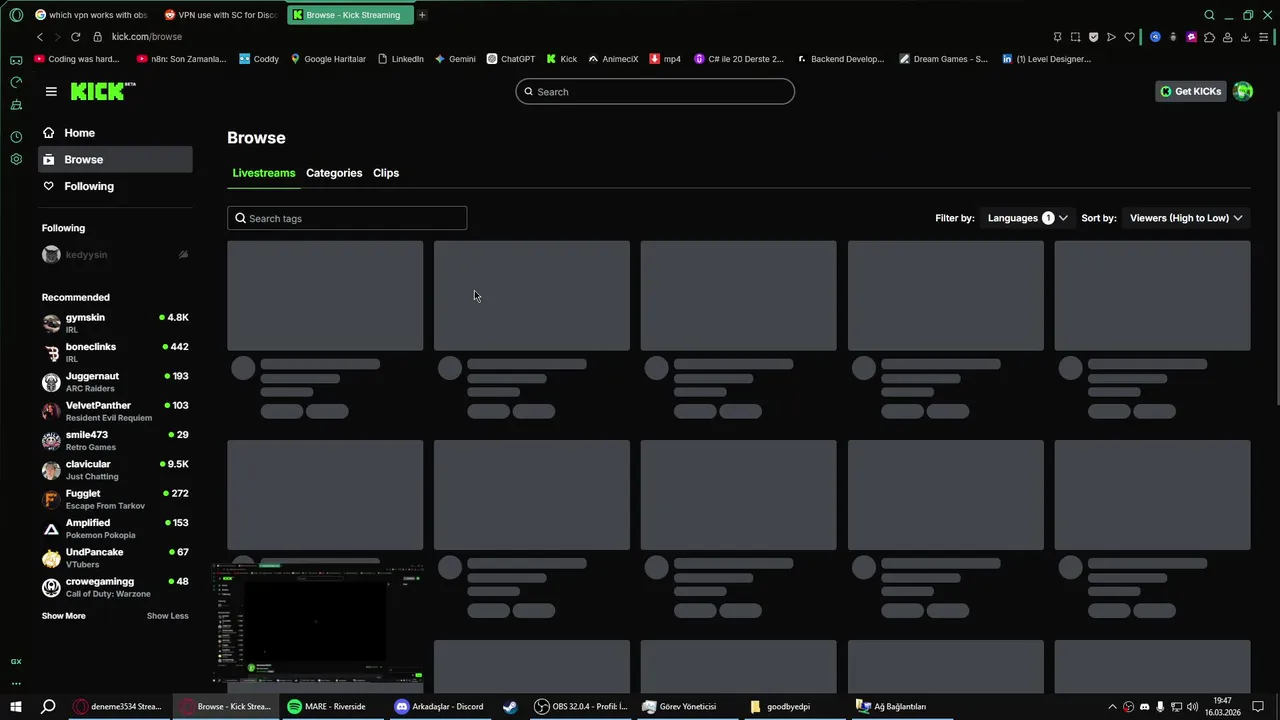Click the Search tags input field
The height and width of the screenshot is (720, 1280).
347,218
